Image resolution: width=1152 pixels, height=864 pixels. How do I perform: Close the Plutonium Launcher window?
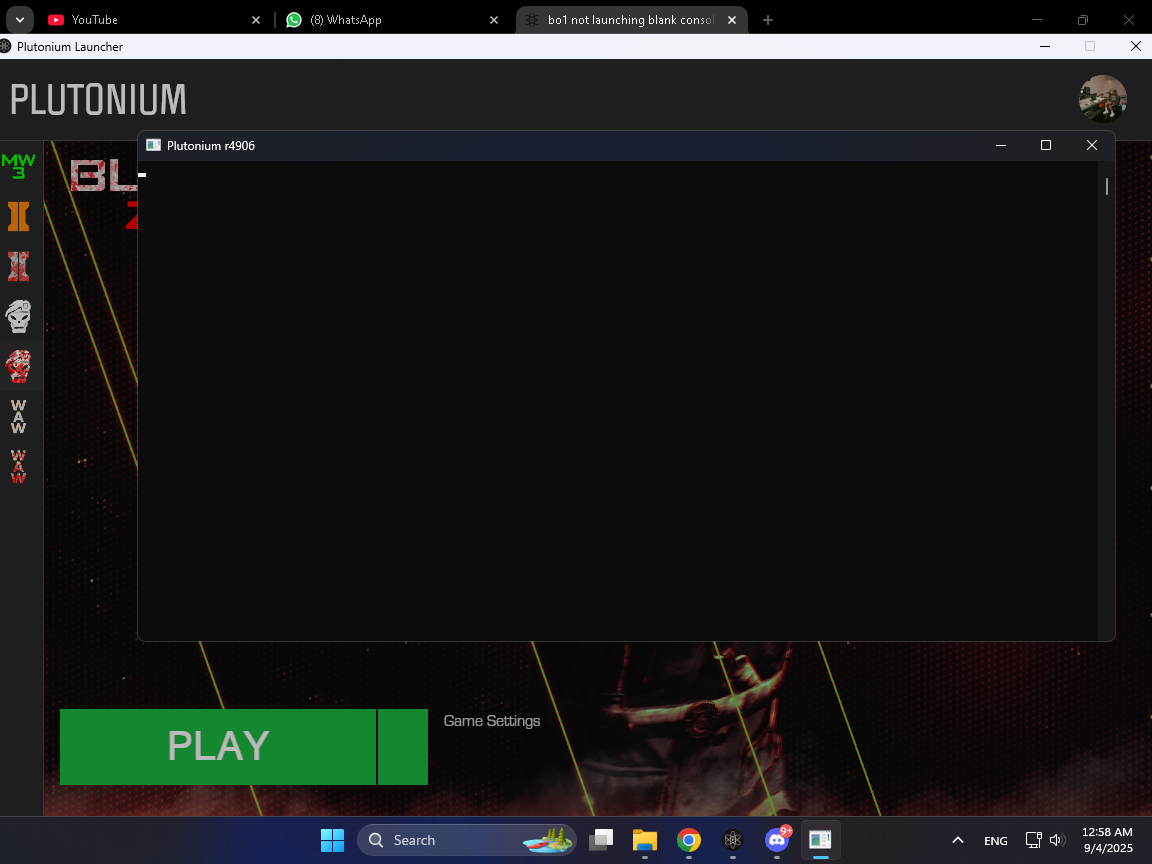coord(1135,46)
